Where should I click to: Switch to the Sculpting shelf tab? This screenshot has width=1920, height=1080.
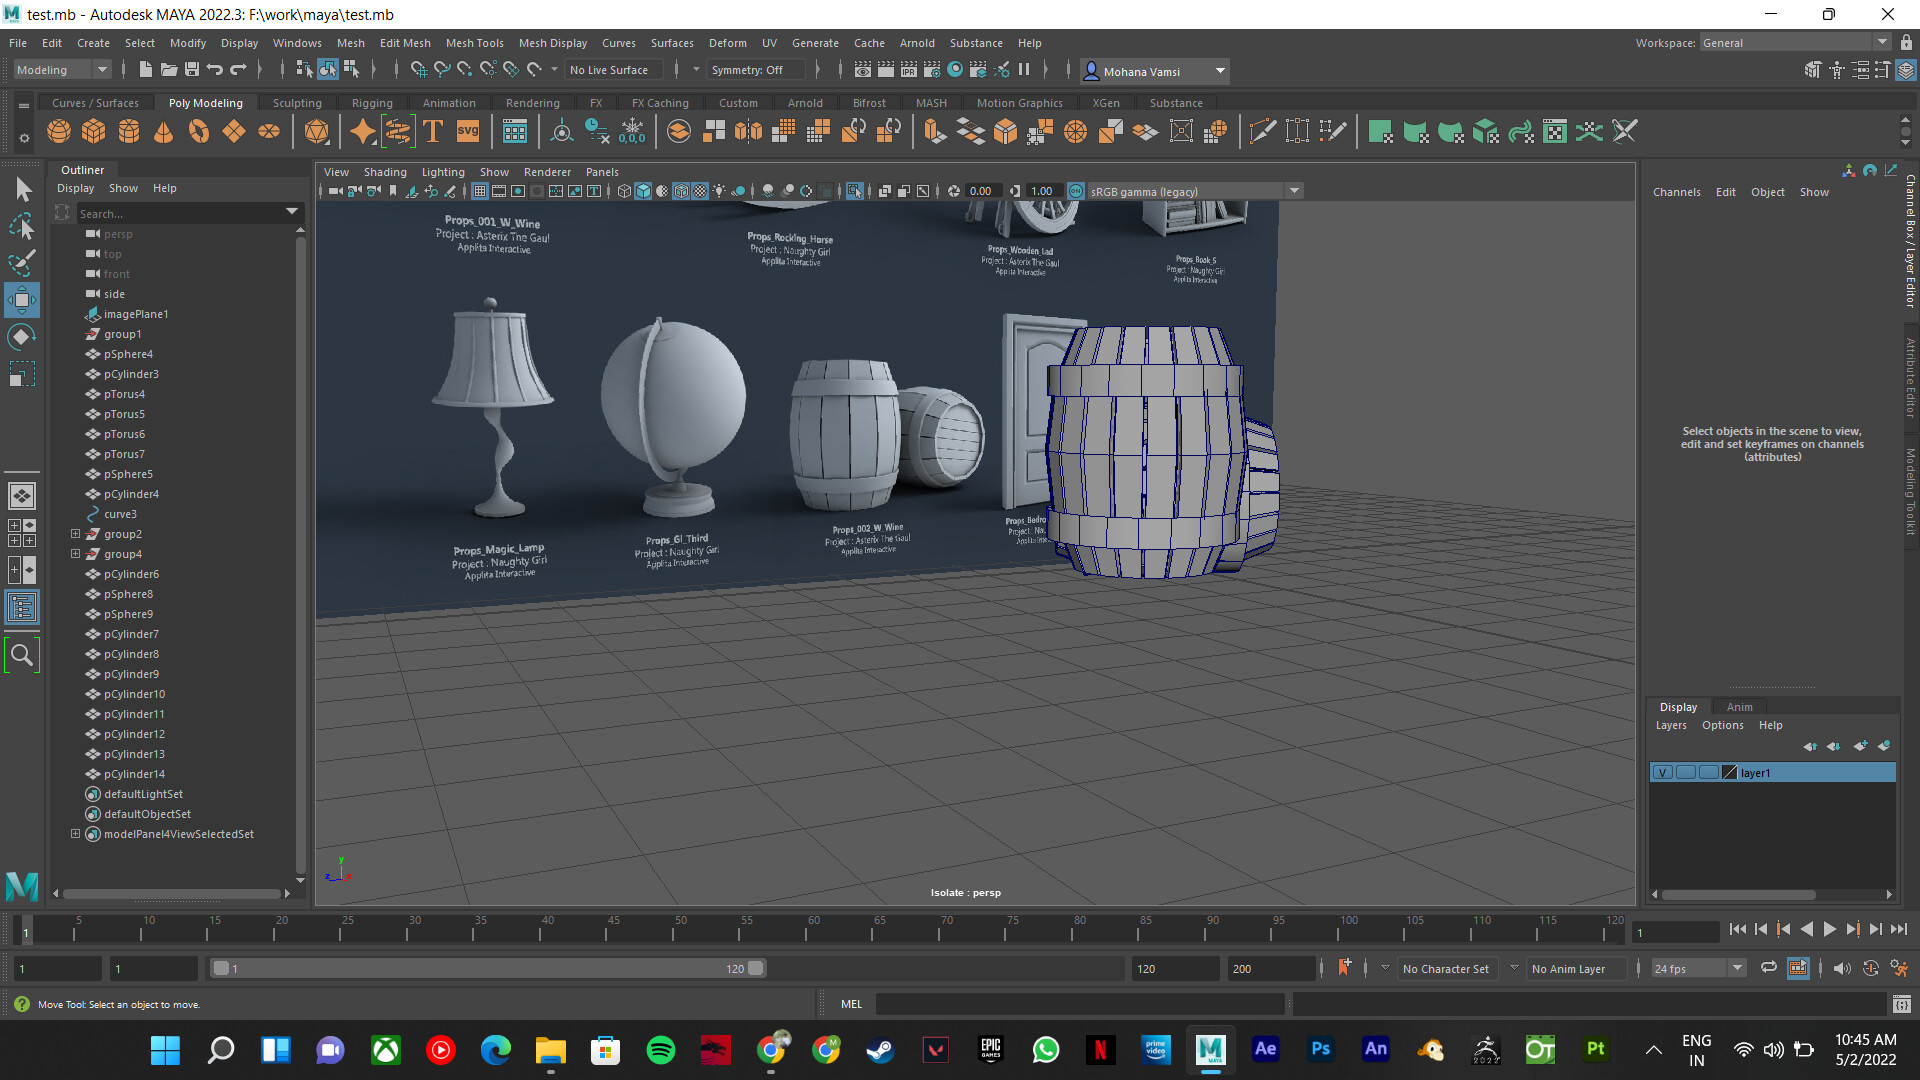click(297, 102)
